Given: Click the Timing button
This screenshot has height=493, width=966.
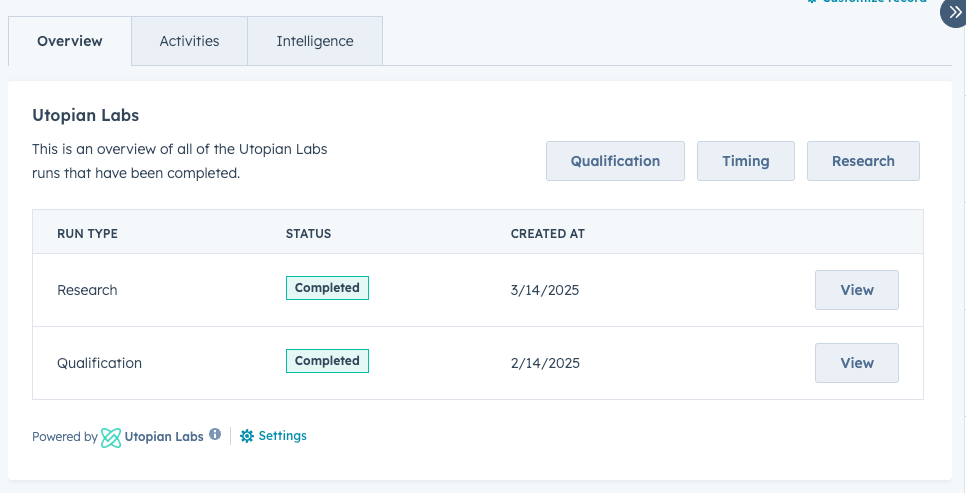Looking at the screenshot, I should (745, 161).
